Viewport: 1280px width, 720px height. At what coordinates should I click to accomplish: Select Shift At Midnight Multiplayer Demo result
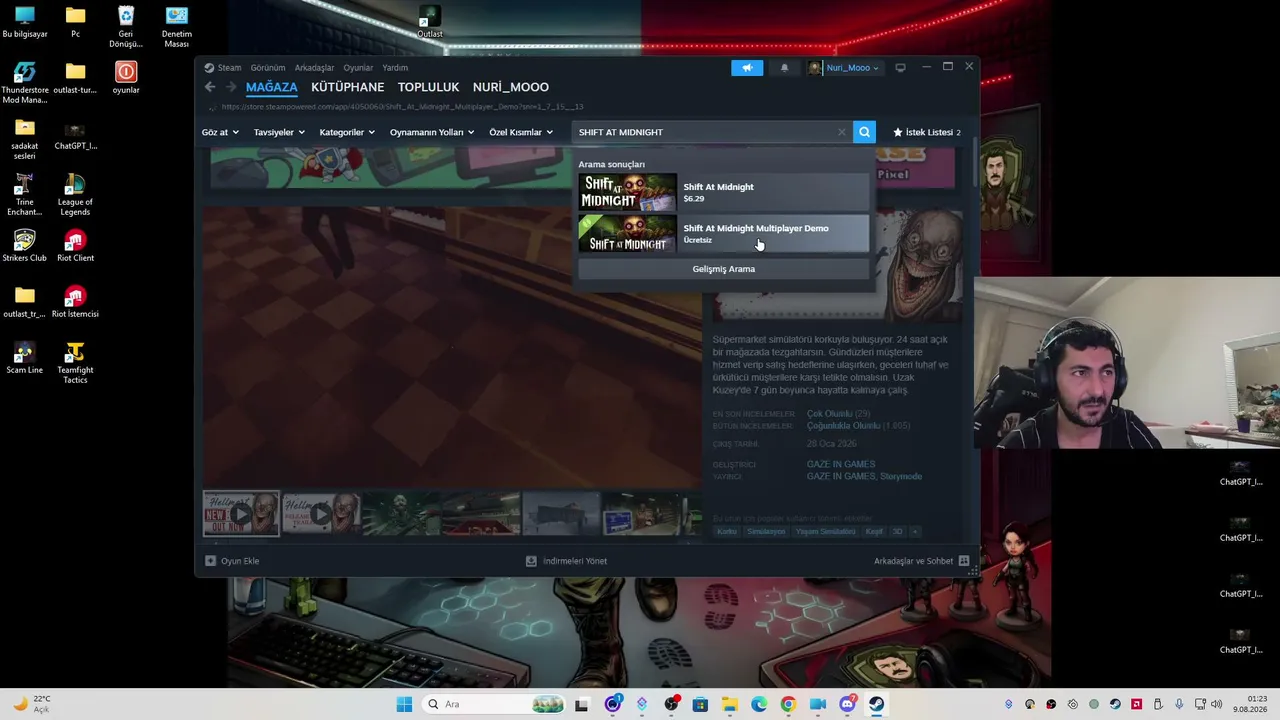pos(724,233)
